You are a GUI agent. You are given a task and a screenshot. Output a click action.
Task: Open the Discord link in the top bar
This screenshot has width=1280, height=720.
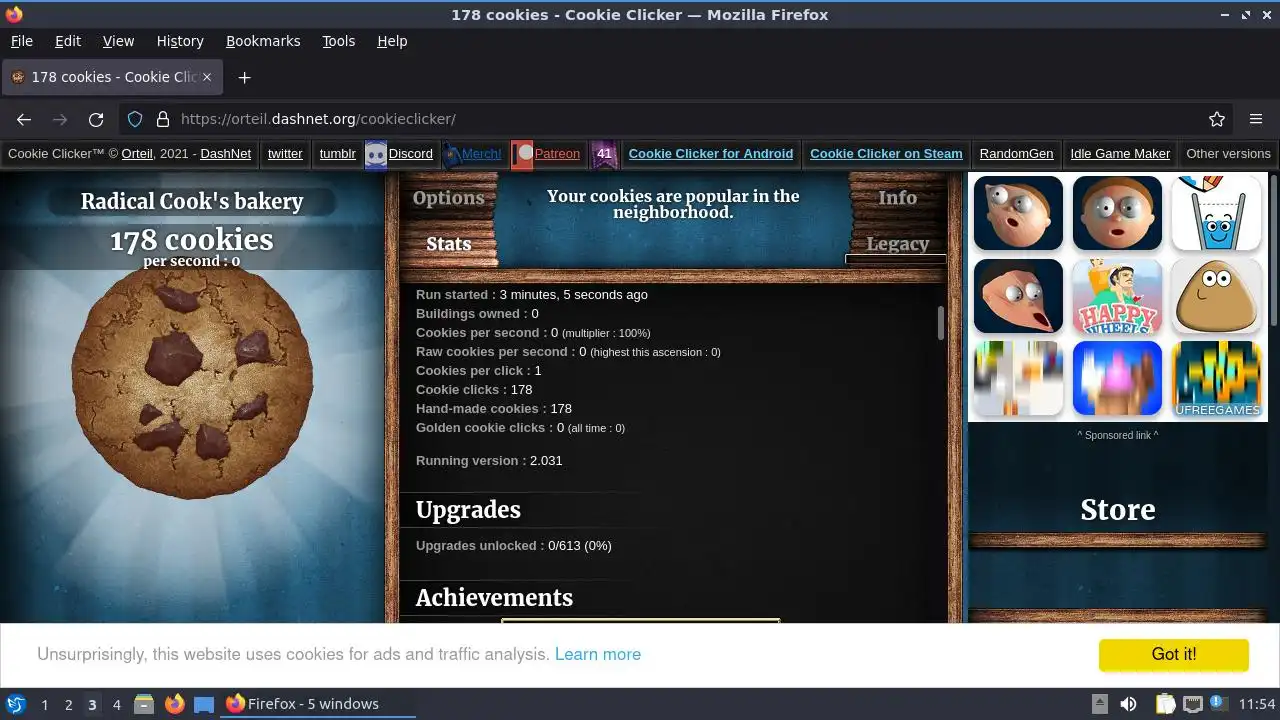point(399,154)
